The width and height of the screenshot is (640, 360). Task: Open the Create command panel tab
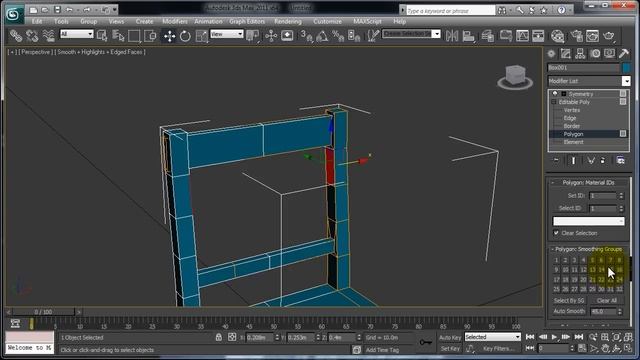click(551, 53)
